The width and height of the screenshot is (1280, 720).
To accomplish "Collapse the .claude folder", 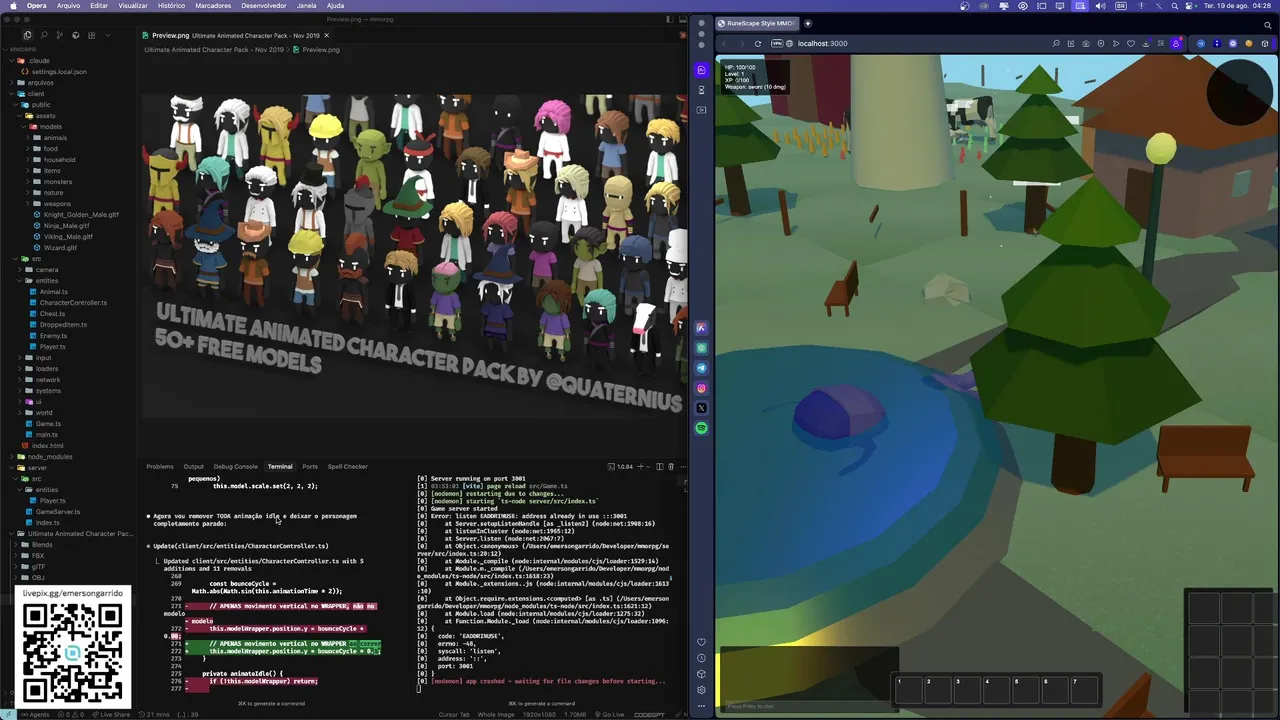I will 38,61.
